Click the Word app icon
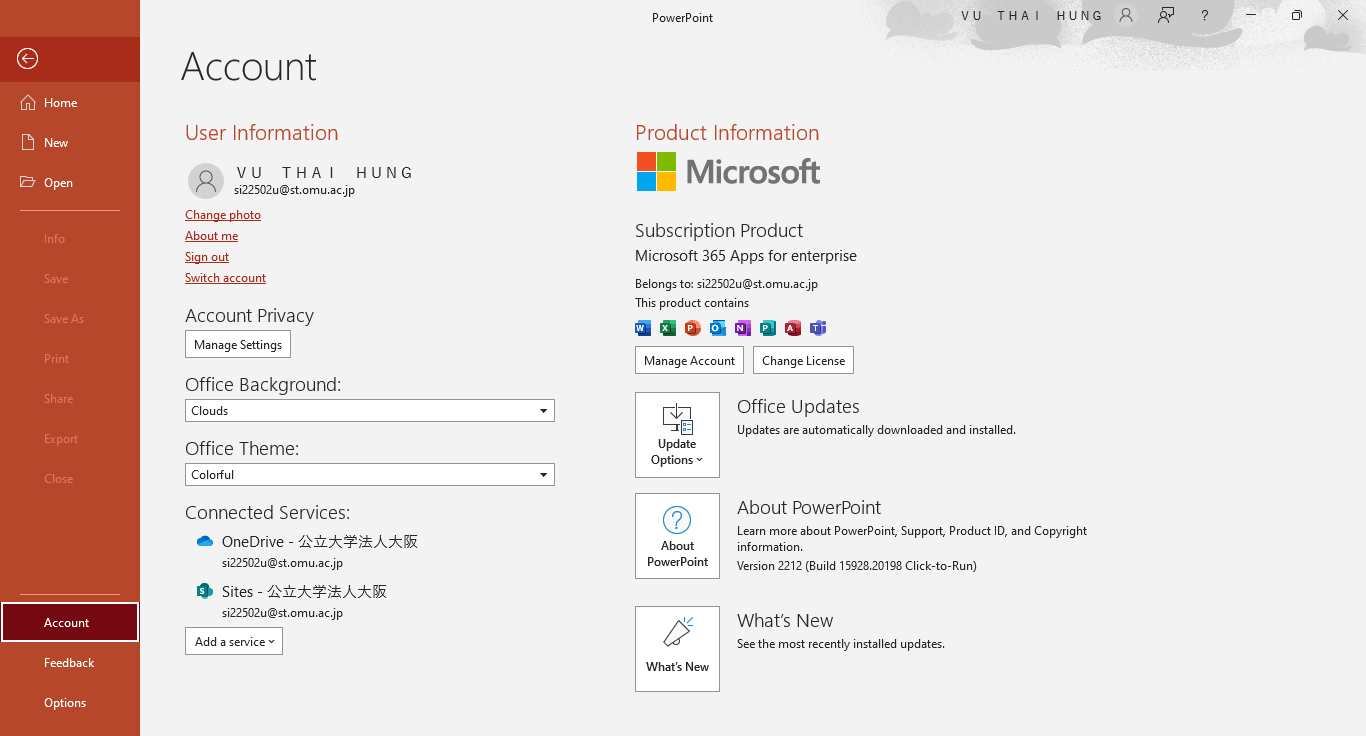Viewport: 1366px width, 736px height. [643, 328]
